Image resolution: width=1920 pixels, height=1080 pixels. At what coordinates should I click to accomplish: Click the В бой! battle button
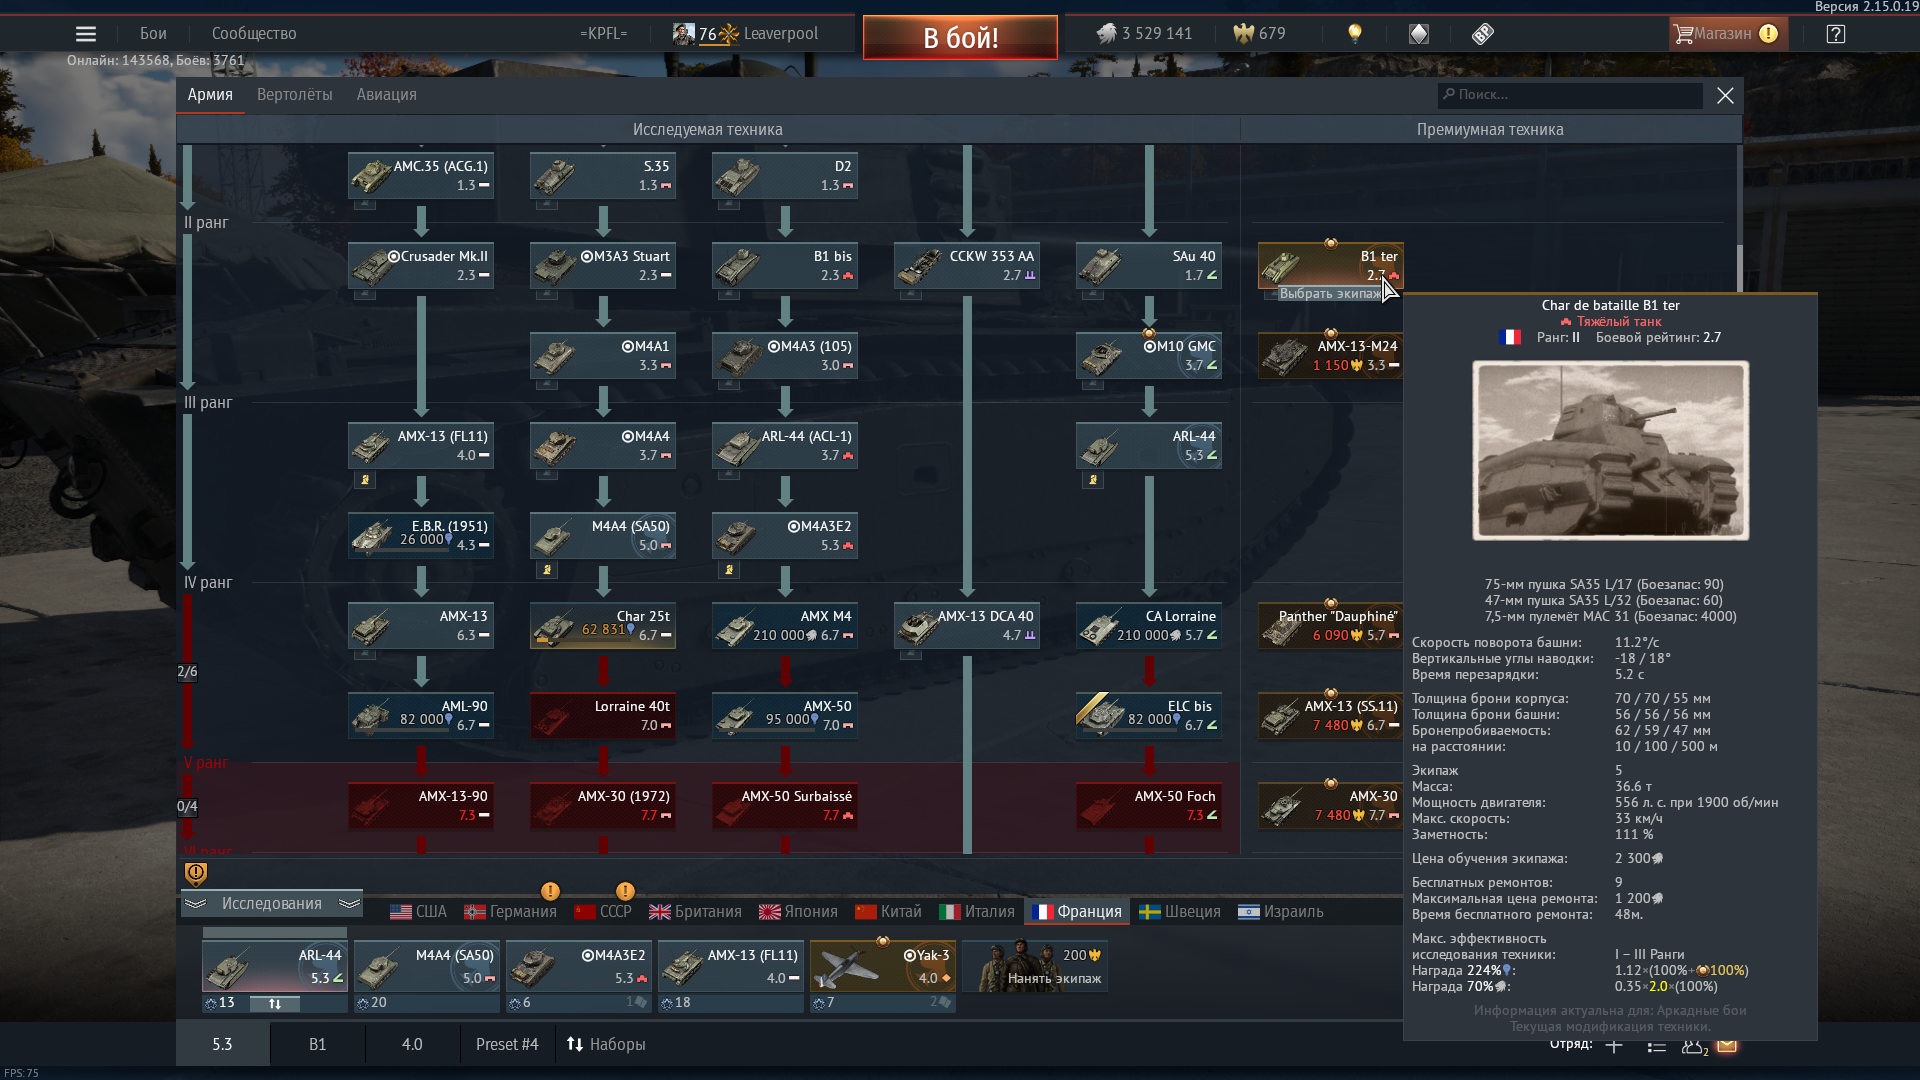tap(960, 38)
